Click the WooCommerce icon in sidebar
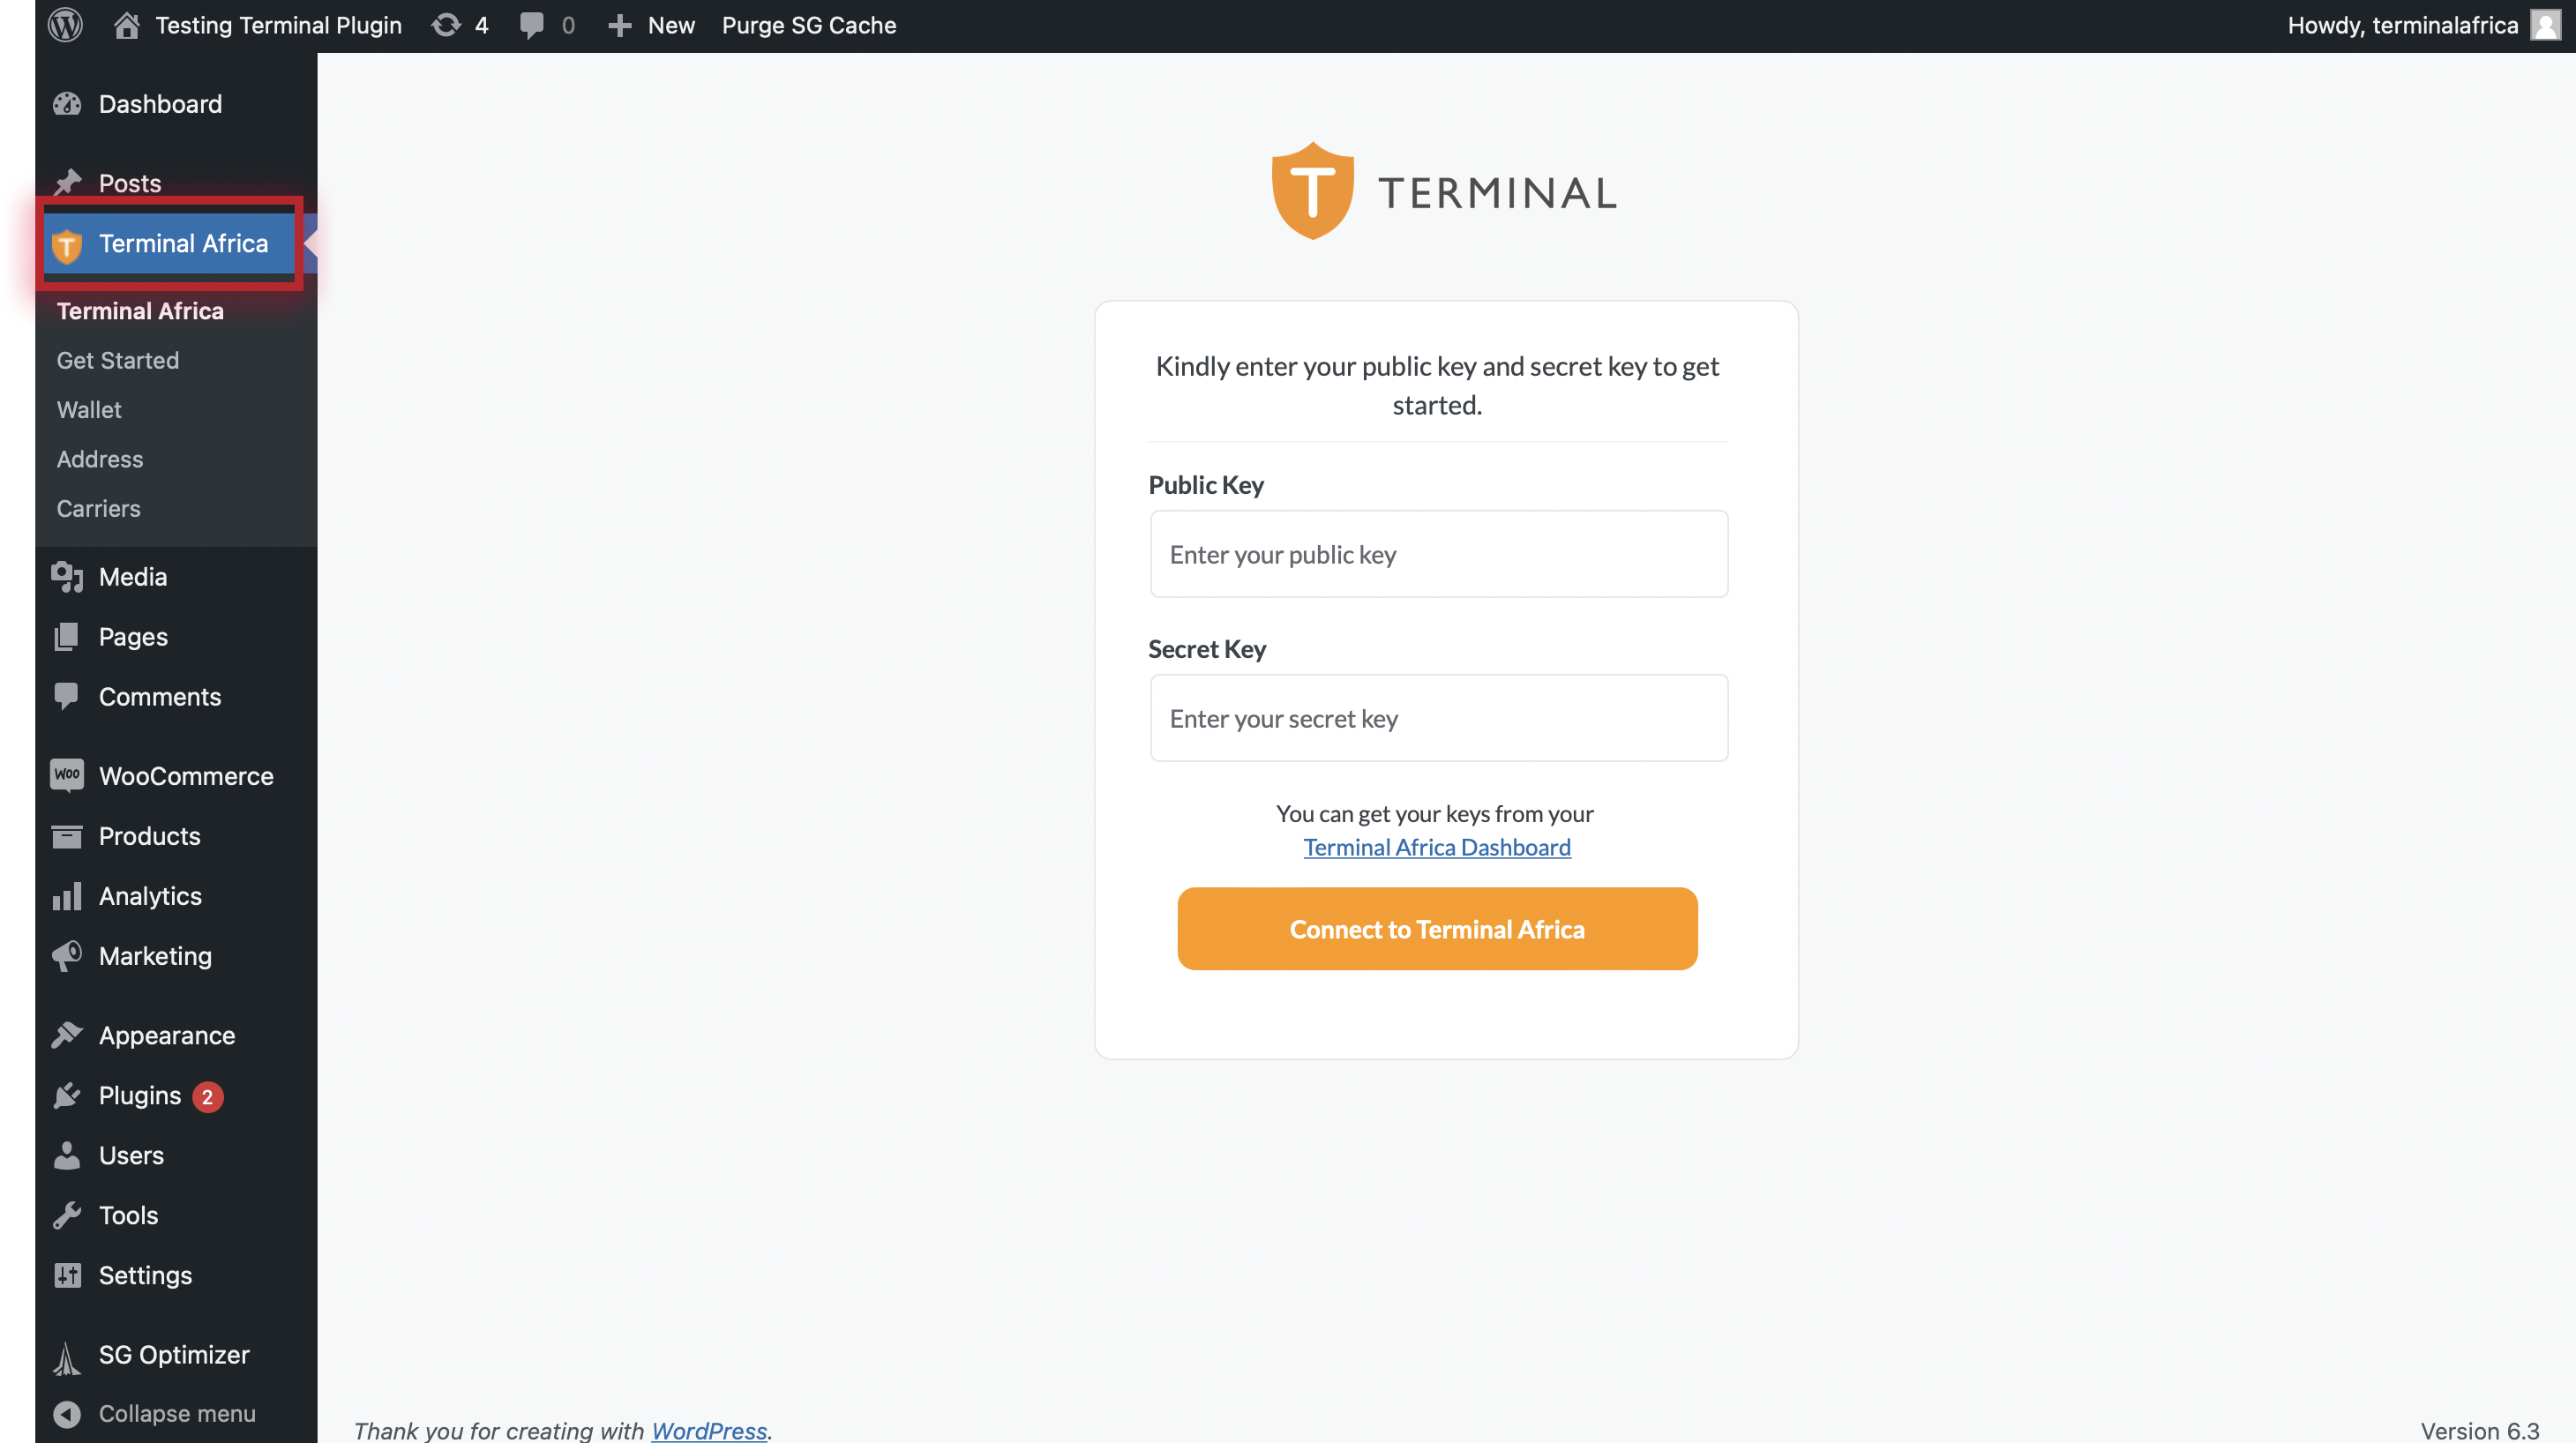2576x1443 pixels. [x=67, y=775]
